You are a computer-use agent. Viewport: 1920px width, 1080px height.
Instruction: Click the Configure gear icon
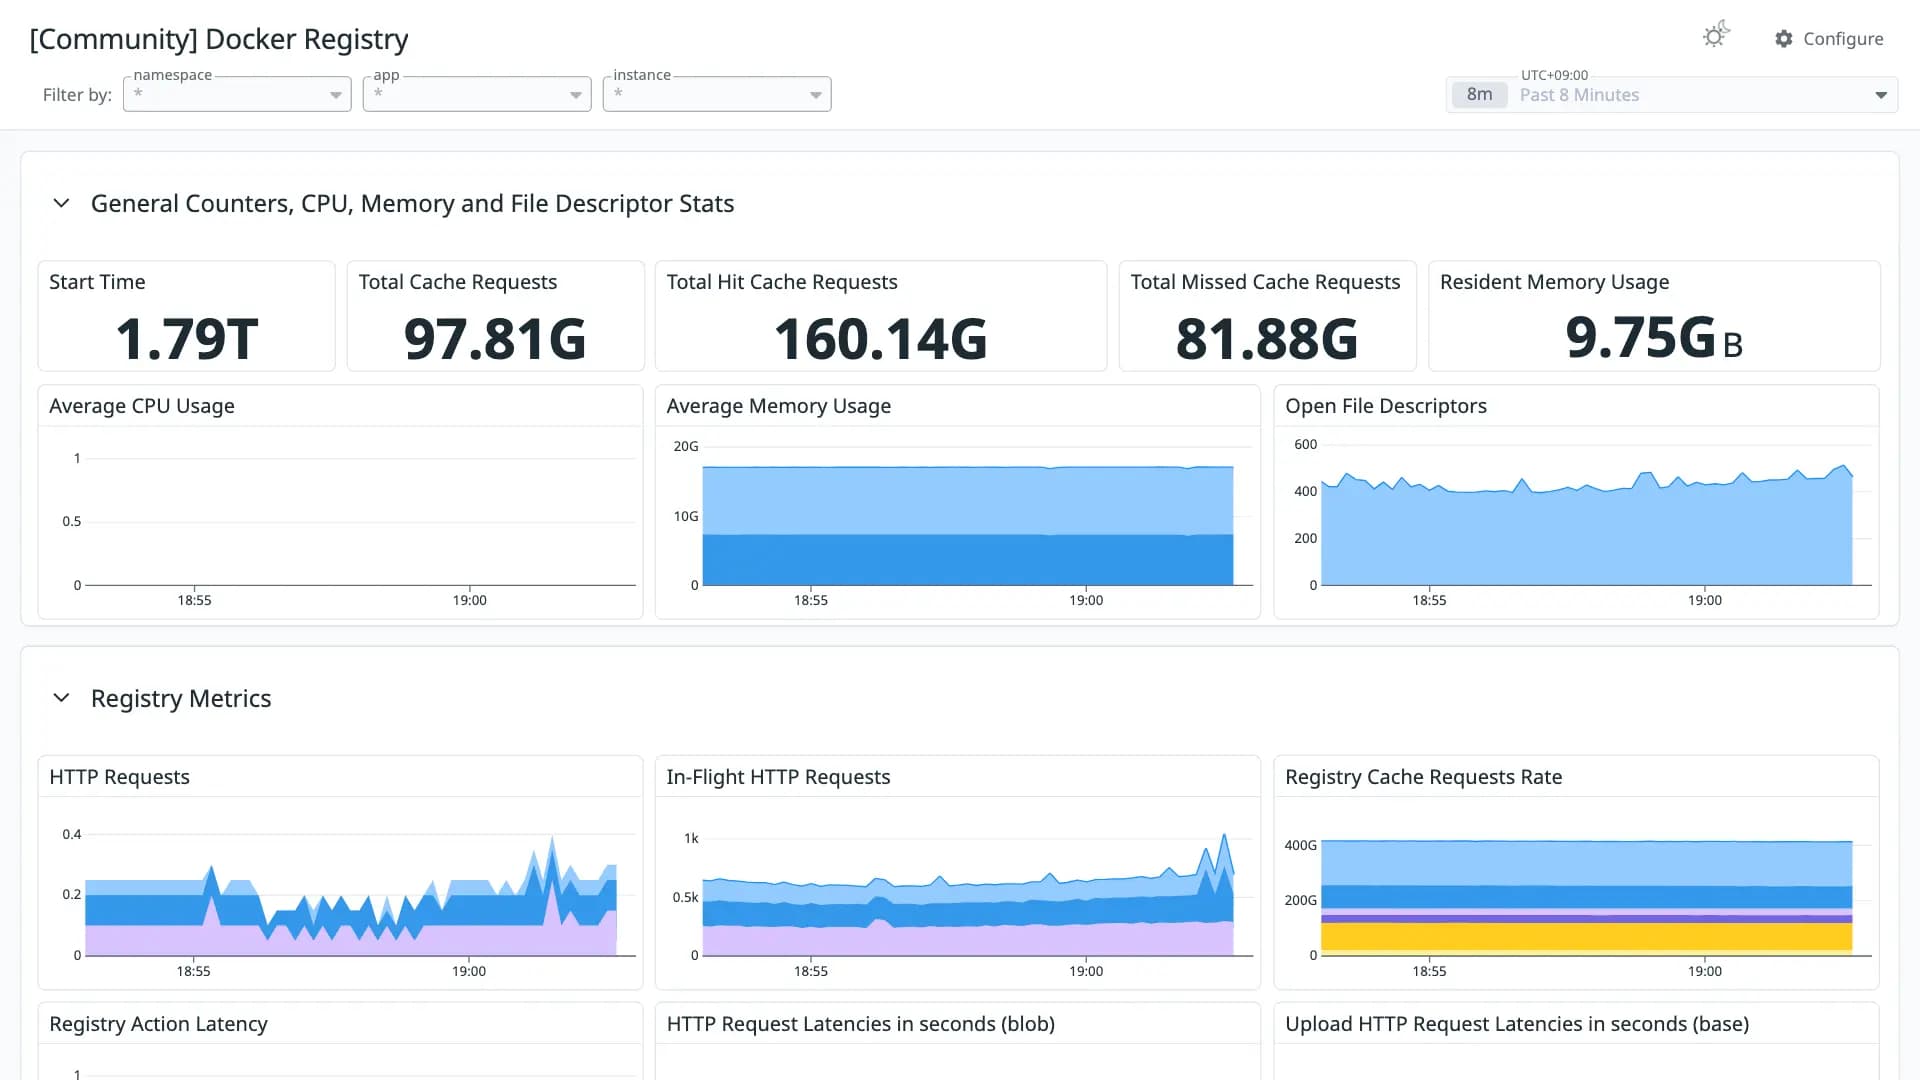pos(1784,39)
